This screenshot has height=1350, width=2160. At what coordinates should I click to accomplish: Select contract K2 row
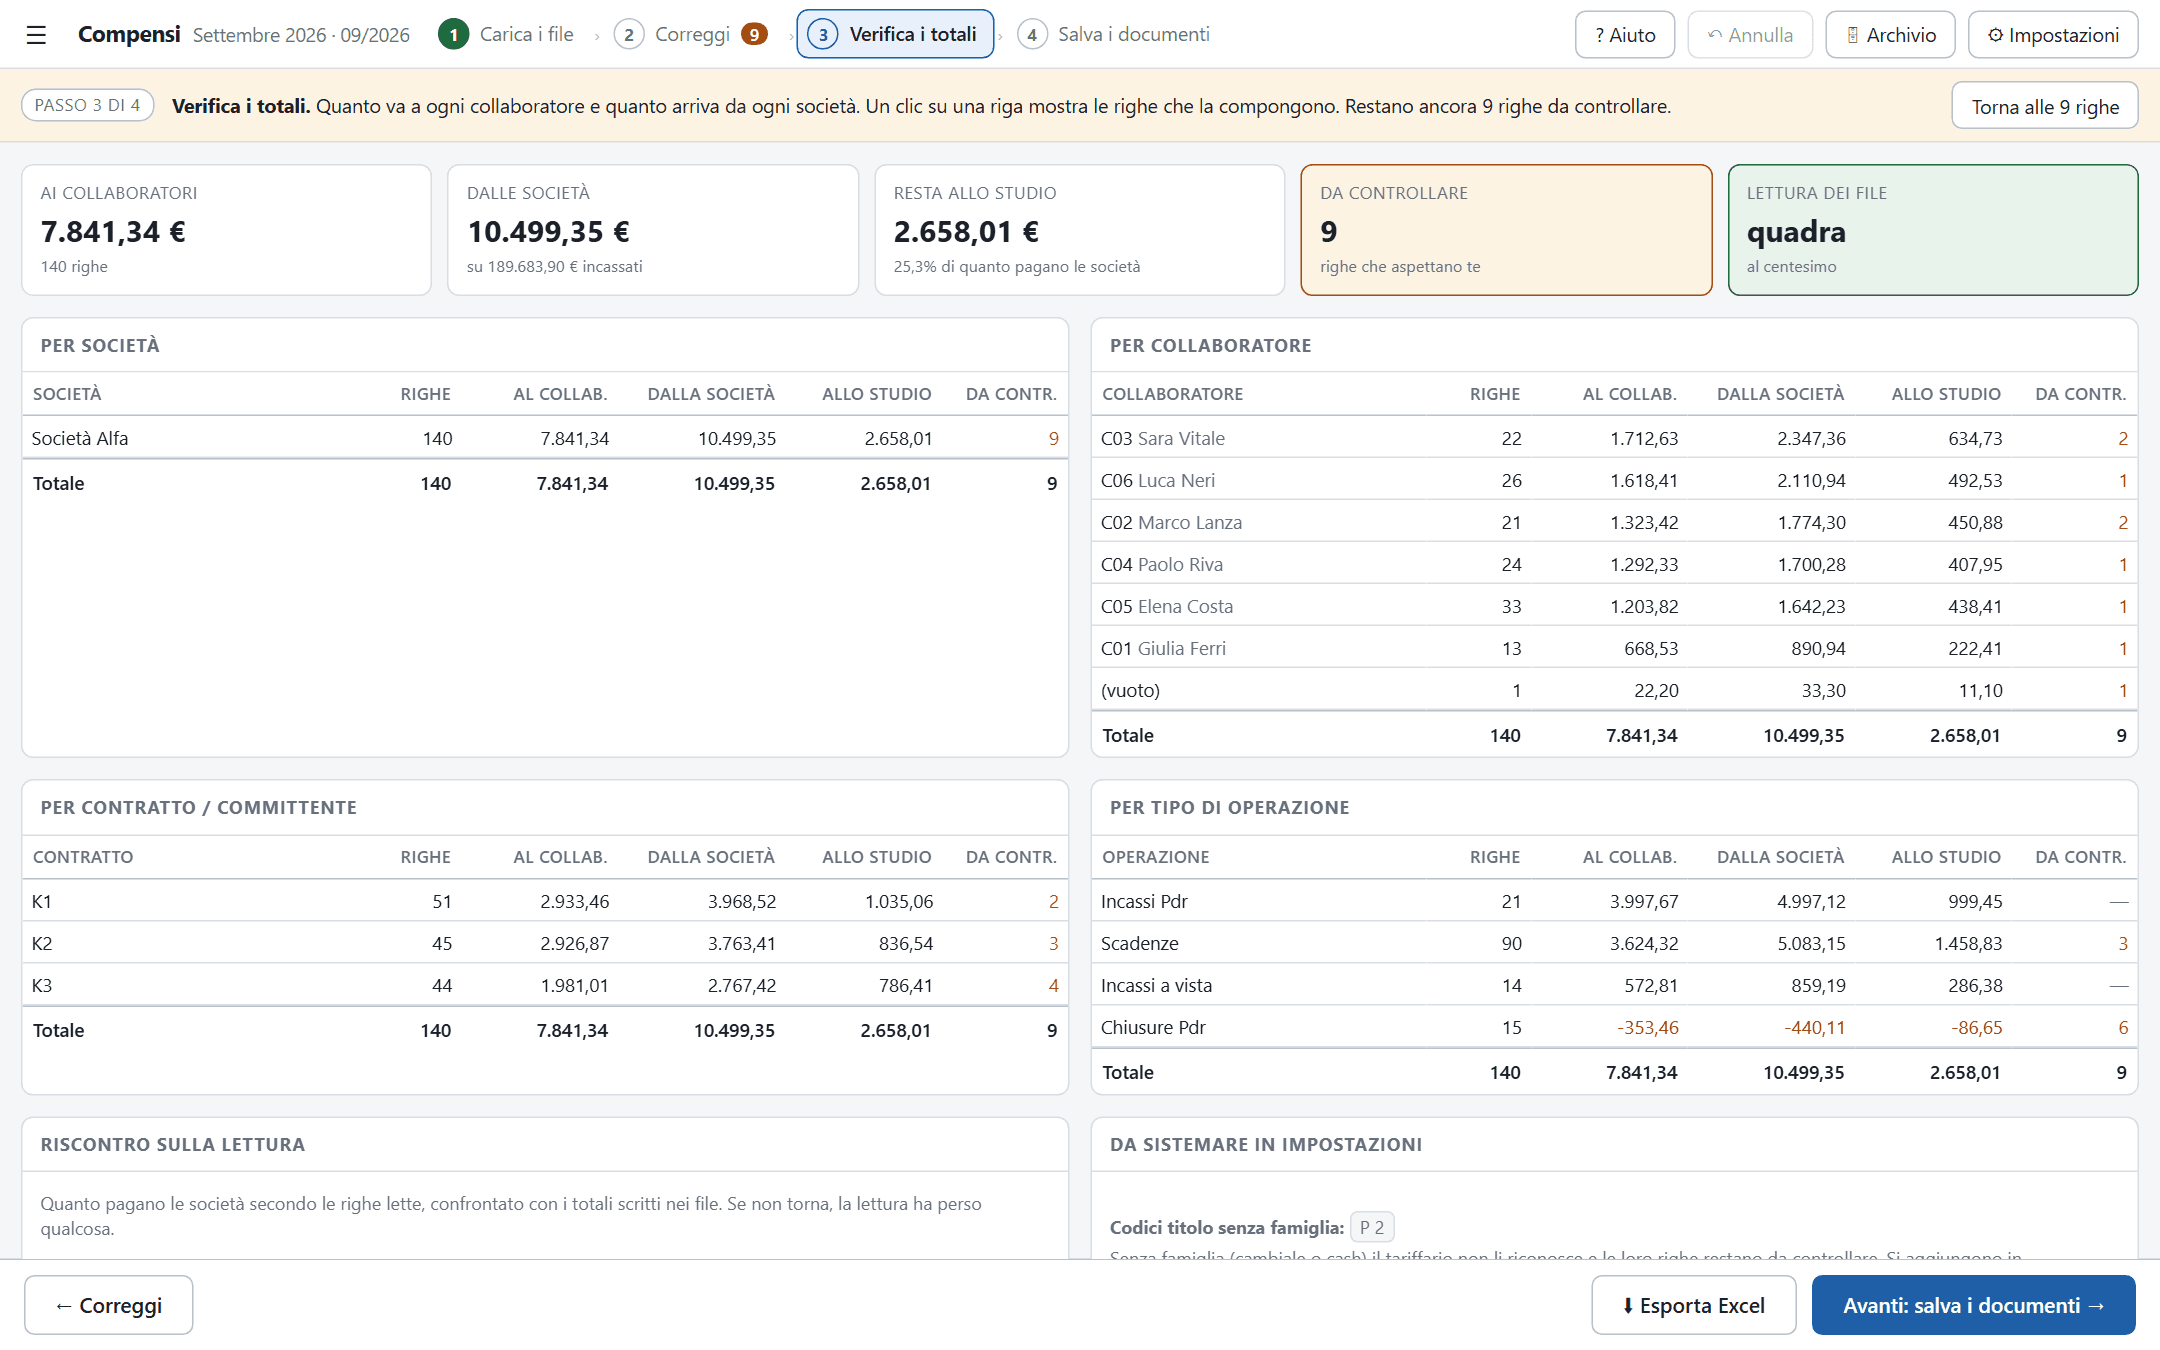[545, 943]
